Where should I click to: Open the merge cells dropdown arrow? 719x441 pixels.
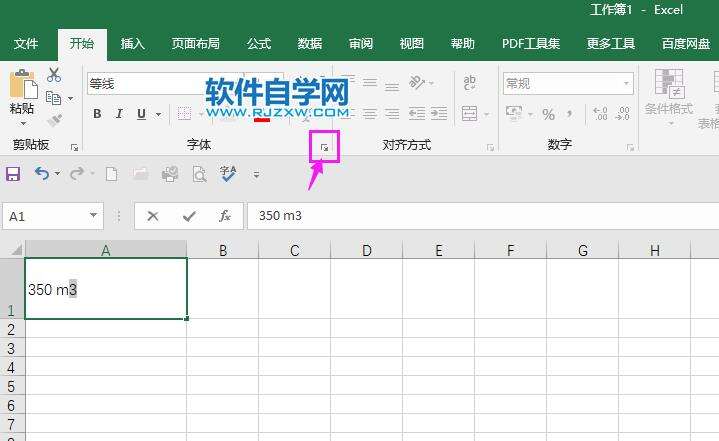487,114
